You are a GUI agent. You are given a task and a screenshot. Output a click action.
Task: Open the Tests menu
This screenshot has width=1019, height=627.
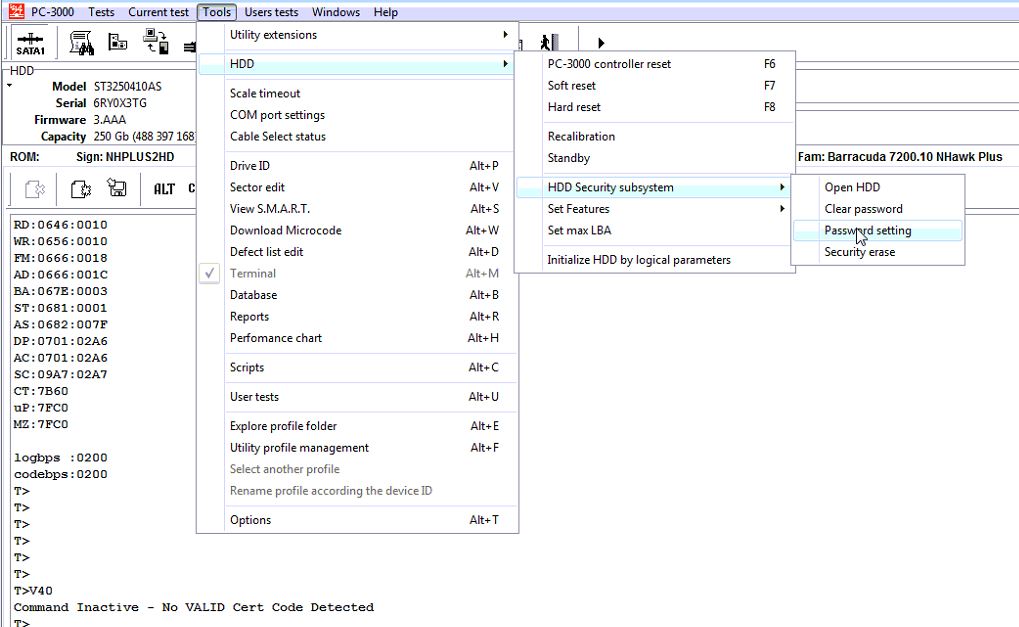coord(101,12)
